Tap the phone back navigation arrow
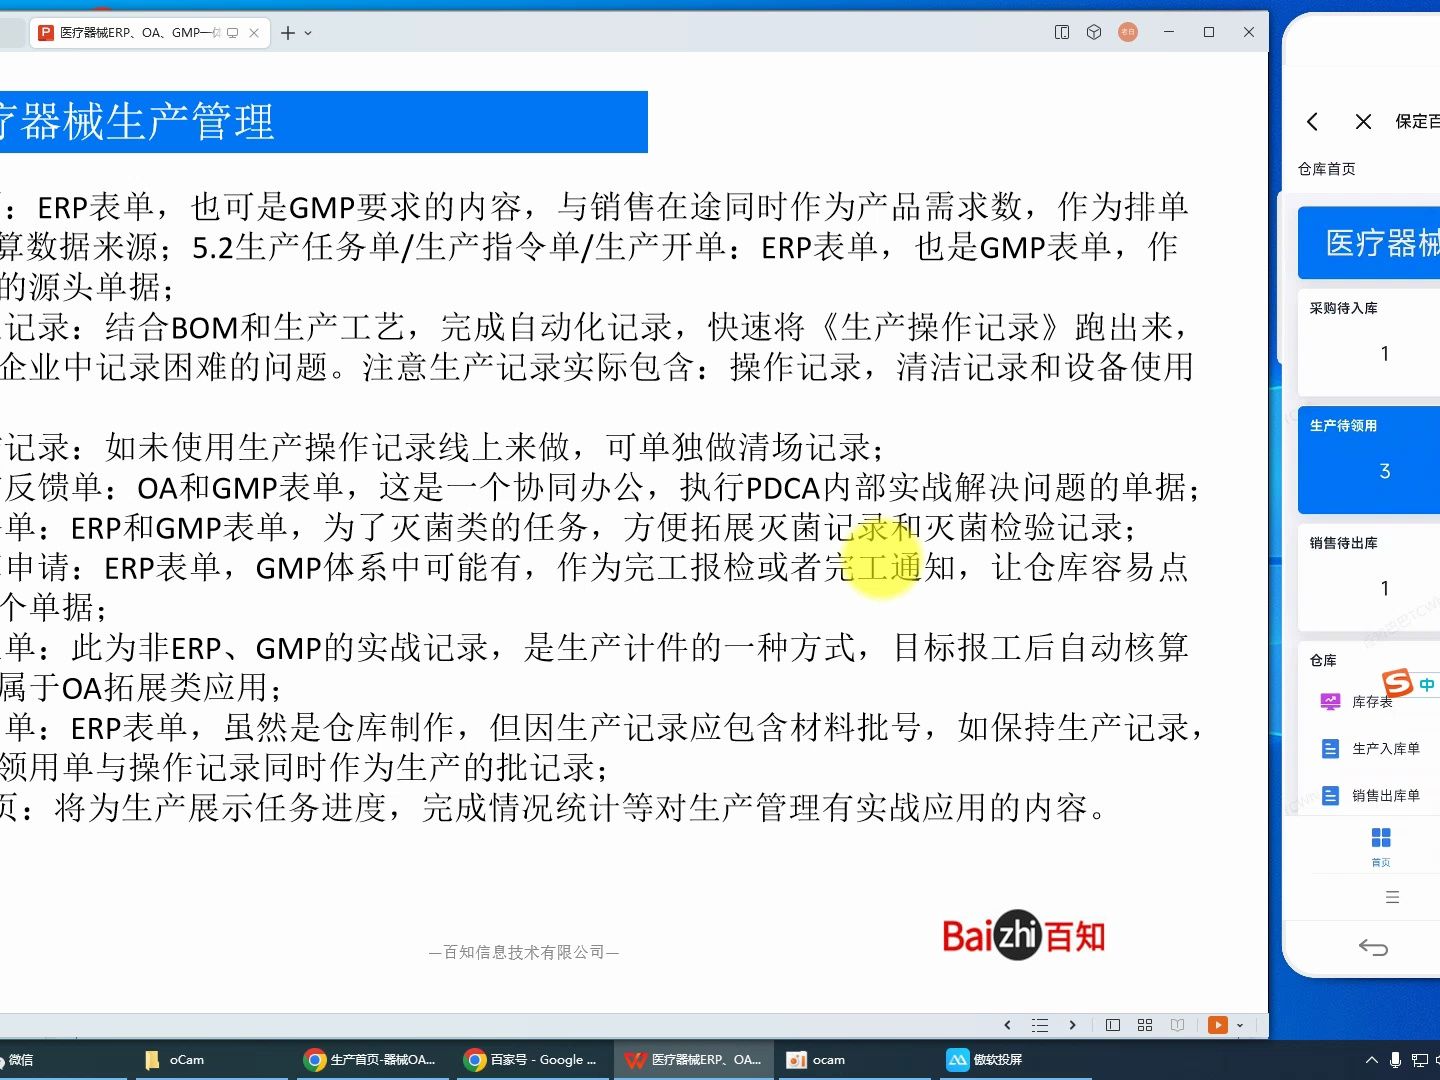The height and width of the screenshot is (1080, 1440). [1373, 947]
